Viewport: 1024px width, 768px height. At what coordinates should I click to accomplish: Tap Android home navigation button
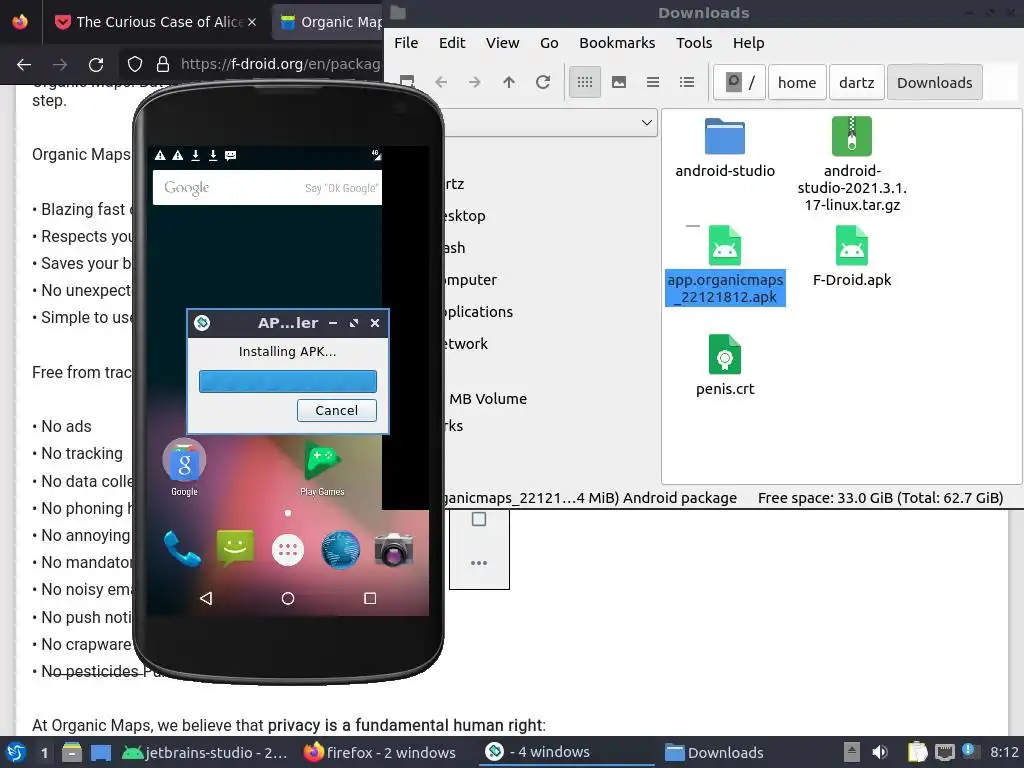[x=287, y=598]
